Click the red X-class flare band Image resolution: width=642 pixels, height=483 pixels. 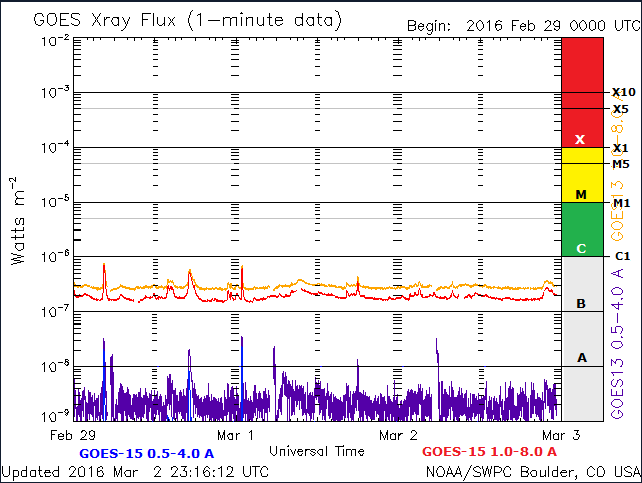[x=582, y=92]
